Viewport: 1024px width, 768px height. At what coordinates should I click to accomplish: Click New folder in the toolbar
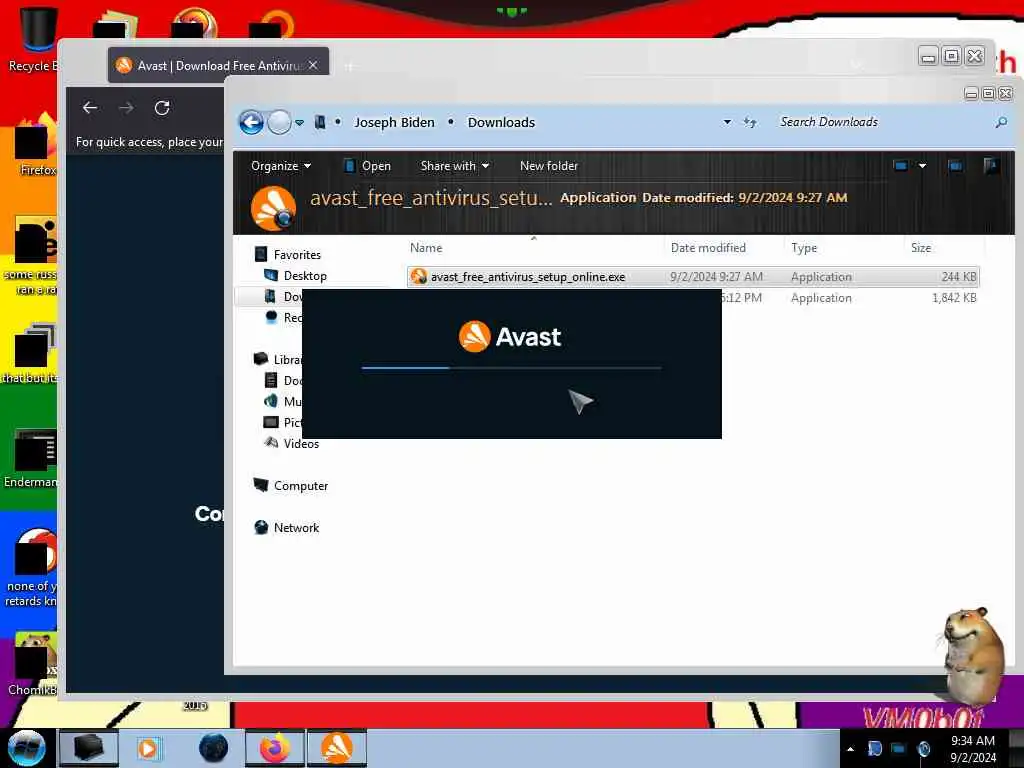pyautogui.click(x=549, y=166)
